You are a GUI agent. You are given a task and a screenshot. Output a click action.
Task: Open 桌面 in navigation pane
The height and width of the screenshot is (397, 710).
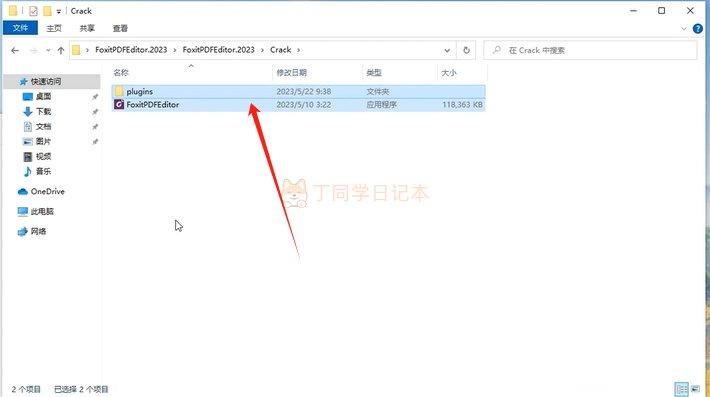(43, 96)
